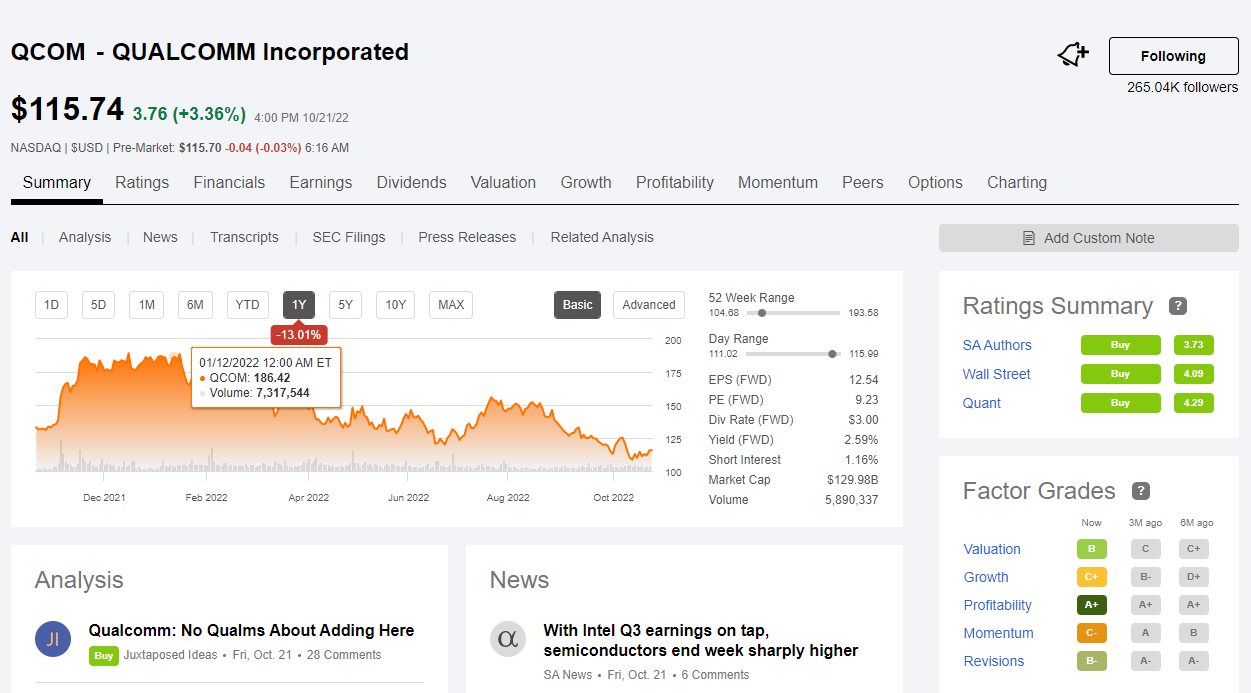Image resolution: width=1251 pixels, height=693 pixels.
Task: Select the Profitability tab
Action: [x=675, y=182]
